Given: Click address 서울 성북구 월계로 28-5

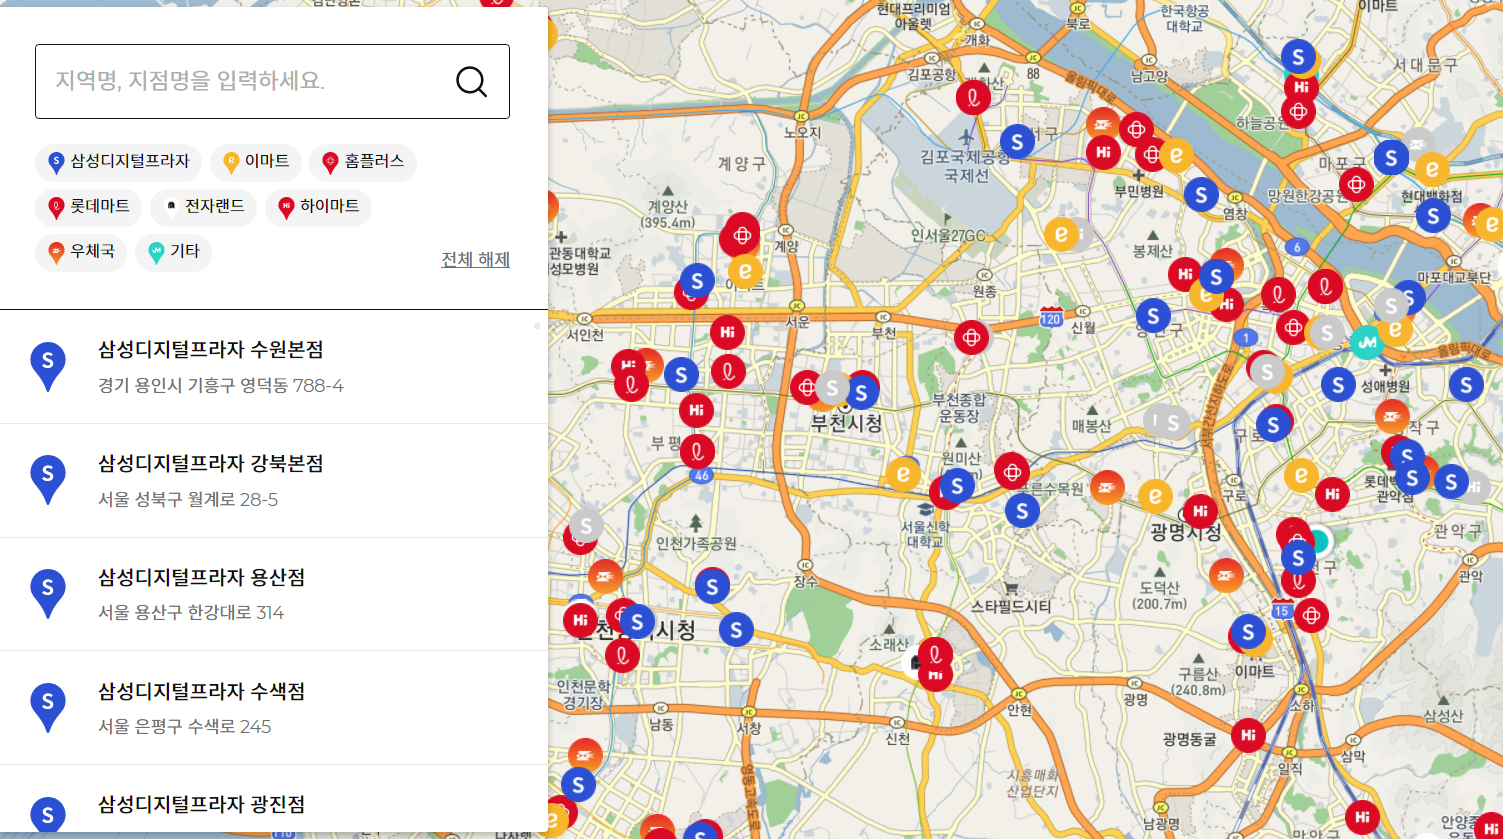Looking at the screenshot, I should (188, 500).
